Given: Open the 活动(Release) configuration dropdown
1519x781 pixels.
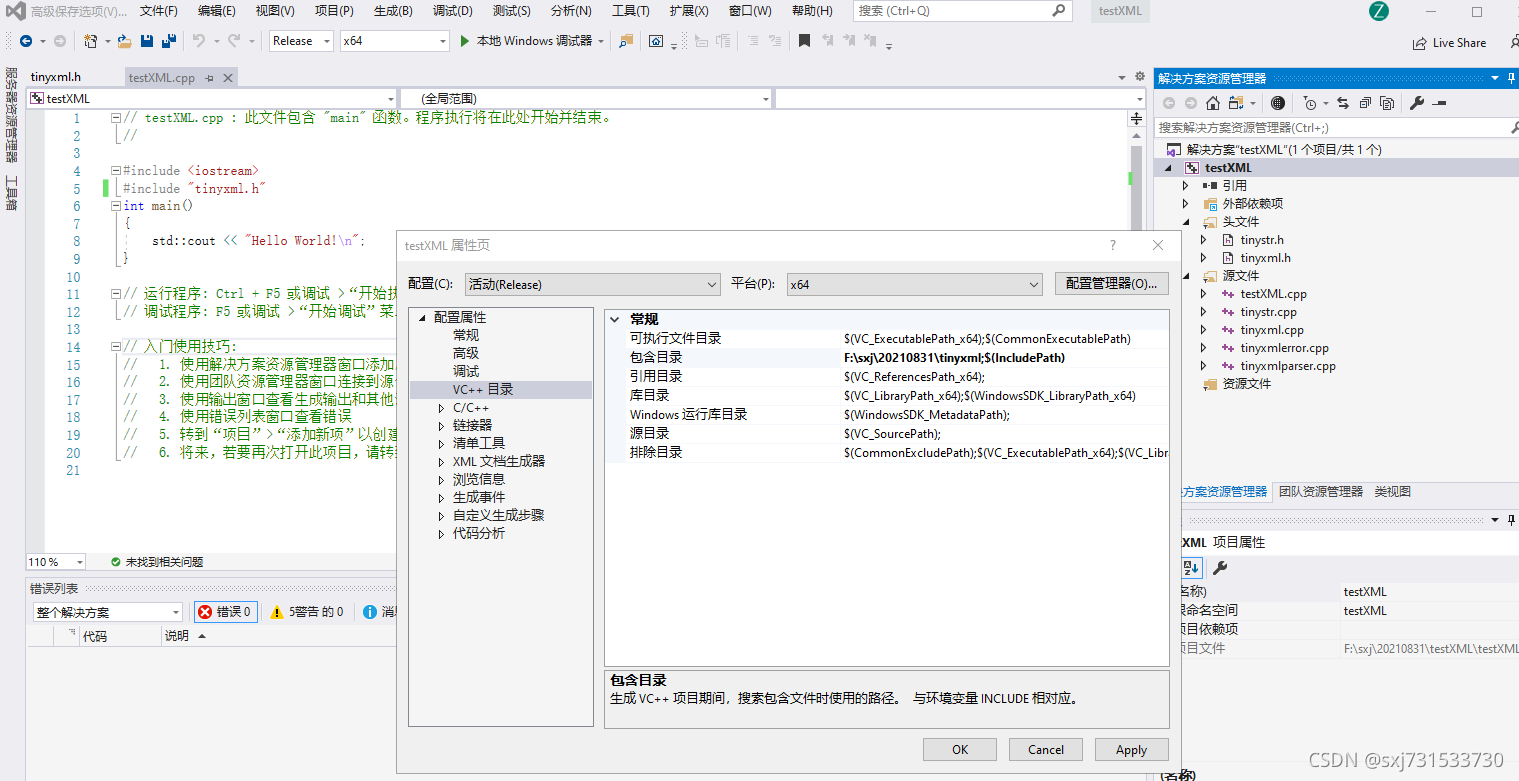Looking at the screenshot, I should [592, 284].
